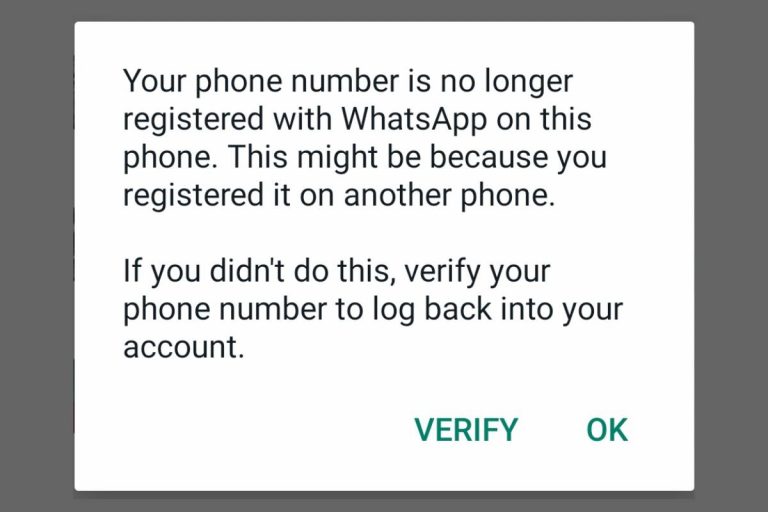
Task: Click white space between VERIFY and OK
Action: pos(552,430)
